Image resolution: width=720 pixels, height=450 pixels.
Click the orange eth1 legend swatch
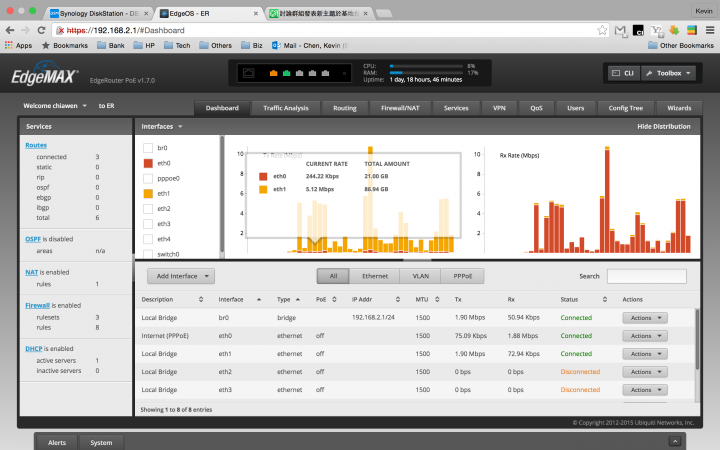pos(263,189)
